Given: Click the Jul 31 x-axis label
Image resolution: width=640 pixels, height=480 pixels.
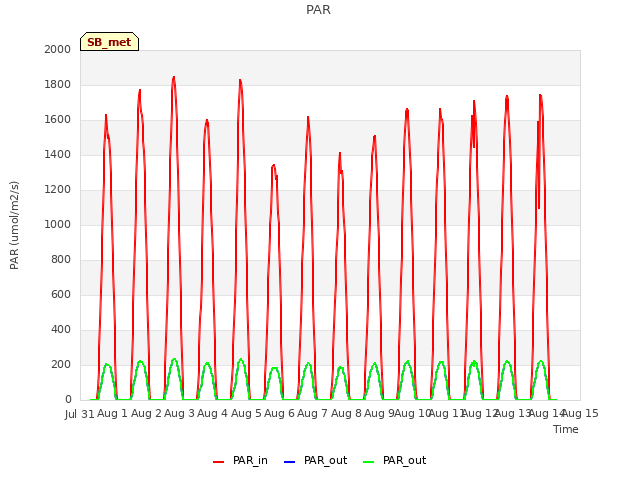Looking at the screenshot, I should pos(80,415).
